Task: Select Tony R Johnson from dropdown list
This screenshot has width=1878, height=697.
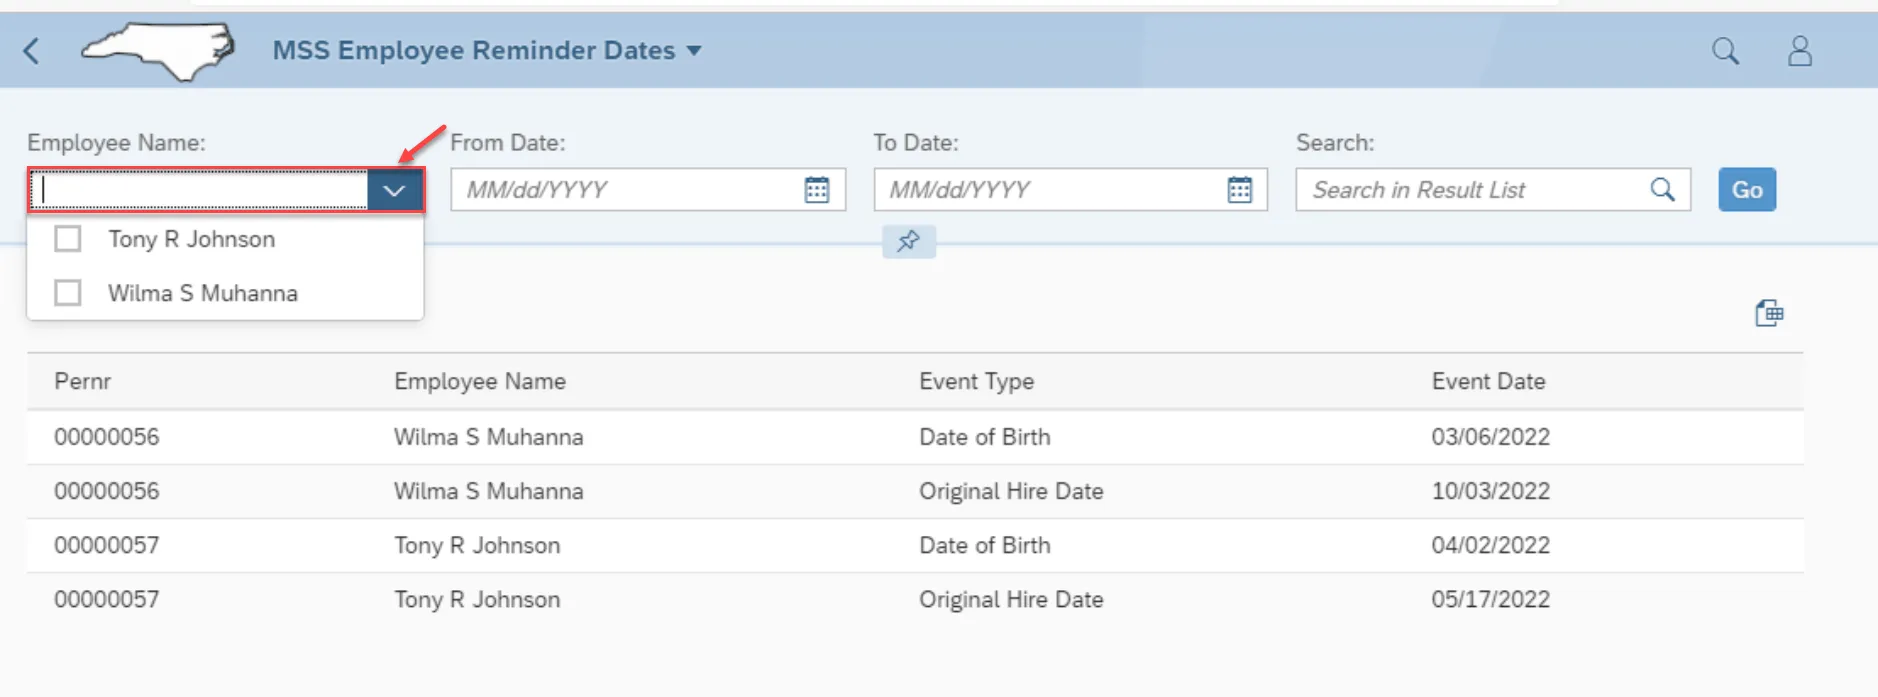Action: (191, 239)
